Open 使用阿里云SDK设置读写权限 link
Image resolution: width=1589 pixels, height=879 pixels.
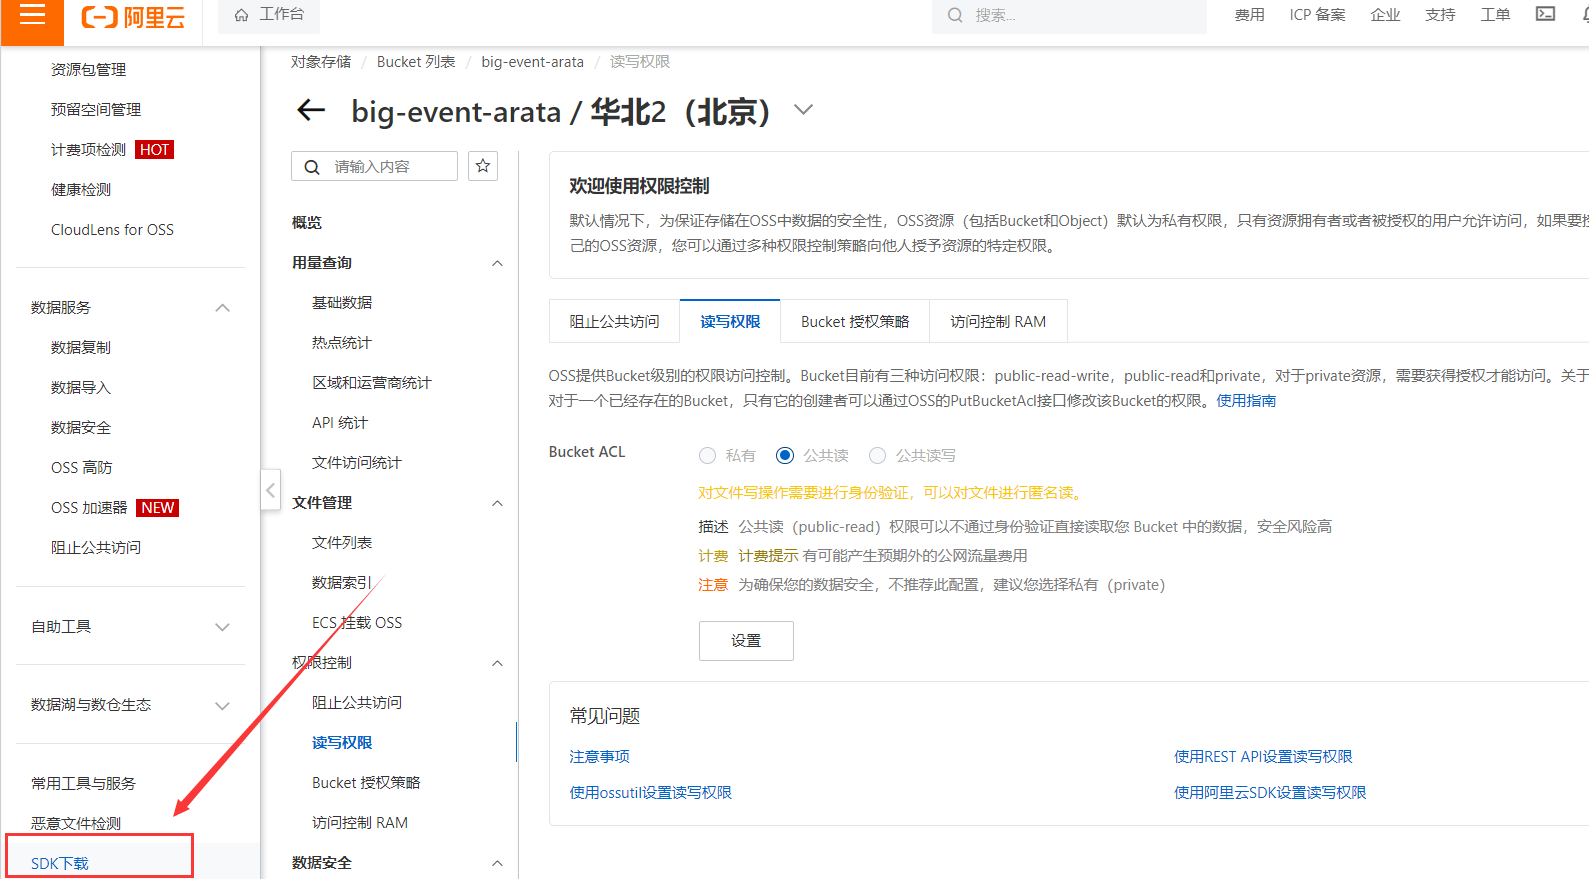pyautogui.click(x=1270, y=793)
